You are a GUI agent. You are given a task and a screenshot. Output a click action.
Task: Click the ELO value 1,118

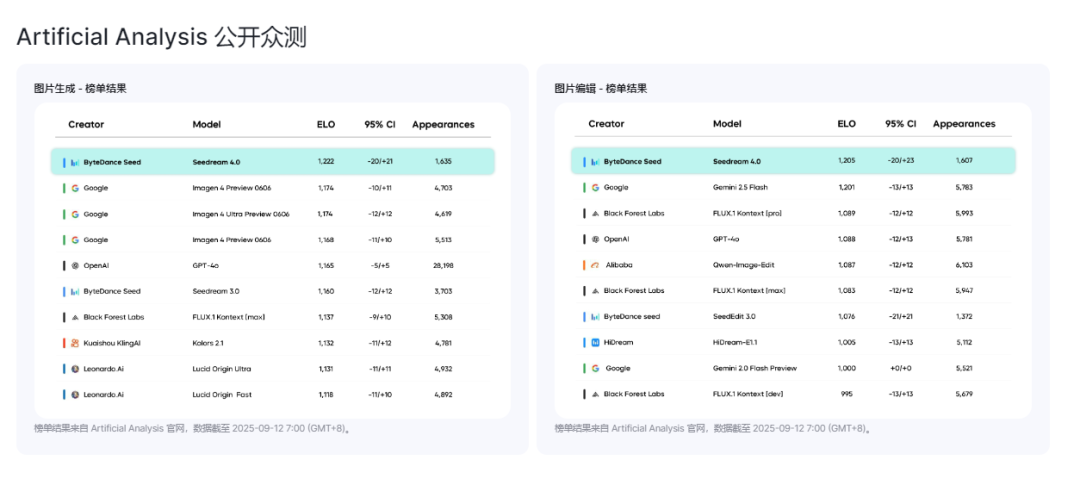pyautogui.click(x=326, y=395)
